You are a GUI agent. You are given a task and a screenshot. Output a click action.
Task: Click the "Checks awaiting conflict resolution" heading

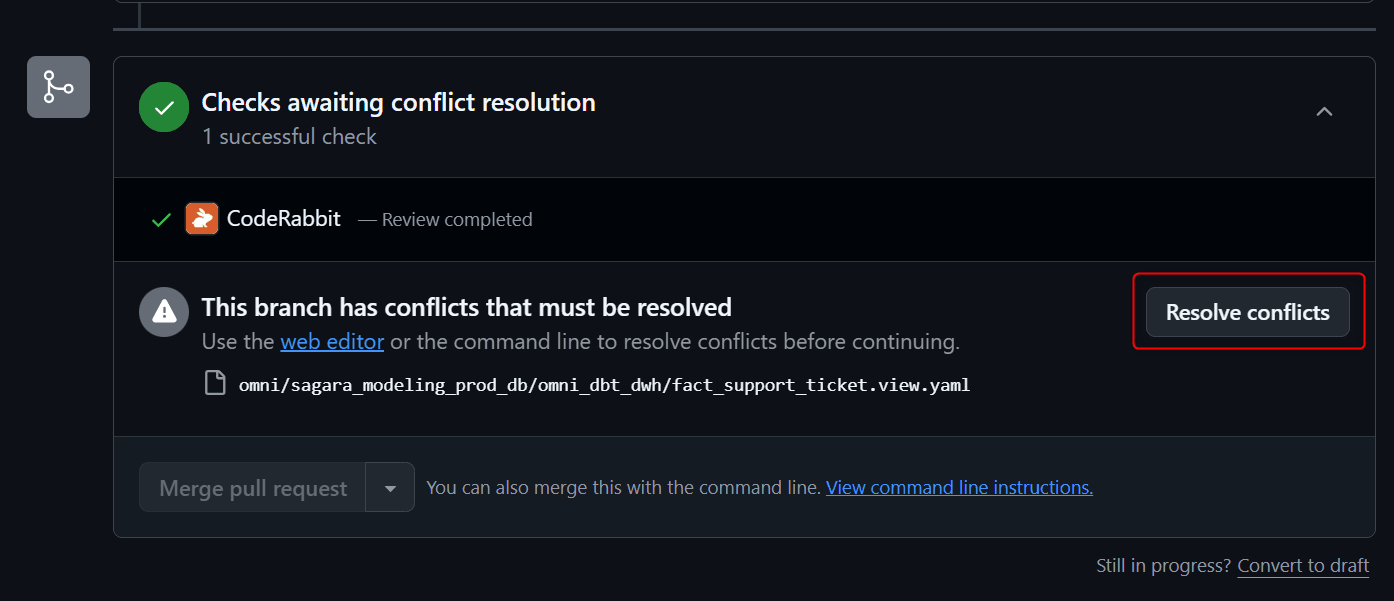pyautogui.click(x=398, y=102)
